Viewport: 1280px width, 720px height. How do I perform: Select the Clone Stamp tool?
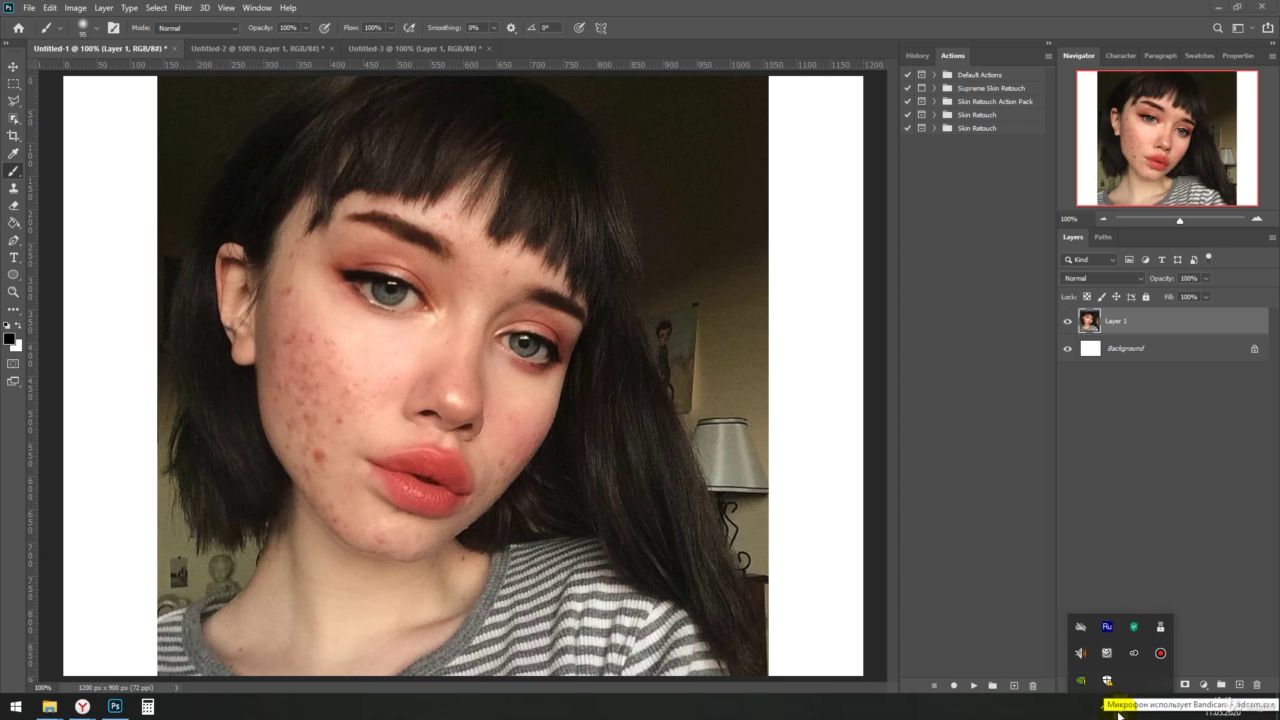coord(13,188)
